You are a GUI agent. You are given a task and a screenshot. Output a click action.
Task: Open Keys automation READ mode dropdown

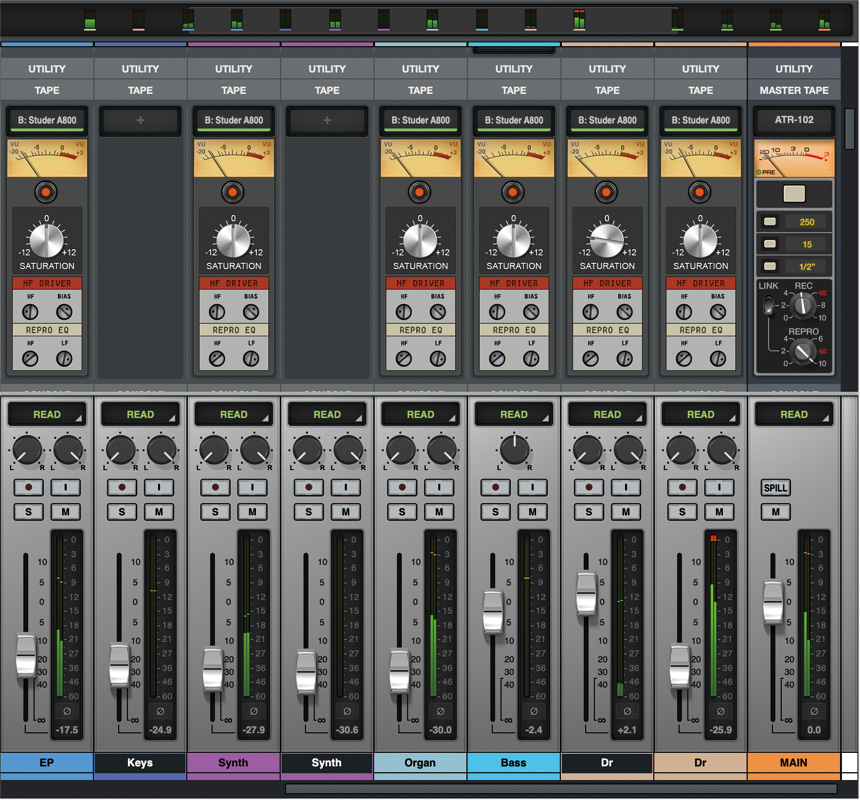(x=140, y=415)
